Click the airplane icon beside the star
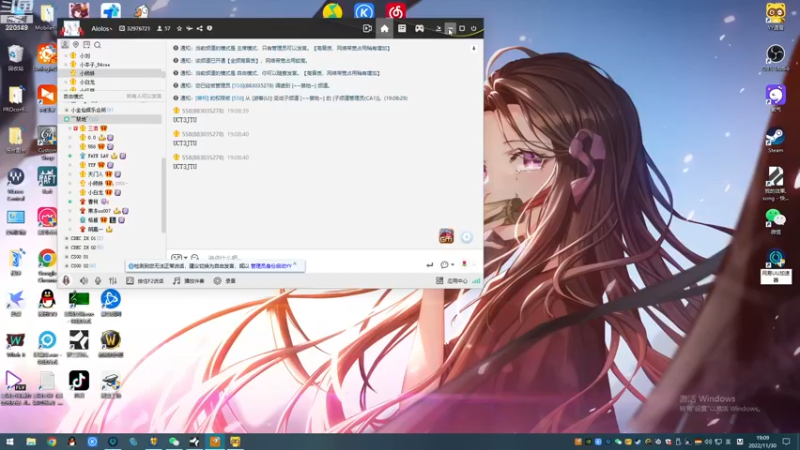The height and width of the screenshot is (450, 800). (189, 29)
